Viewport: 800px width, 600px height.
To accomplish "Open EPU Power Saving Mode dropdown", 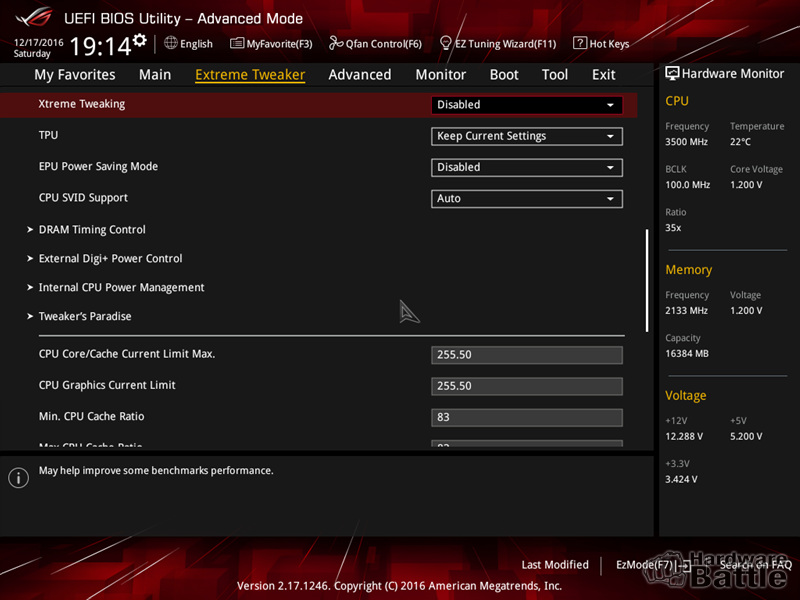I will pos(527,167).
